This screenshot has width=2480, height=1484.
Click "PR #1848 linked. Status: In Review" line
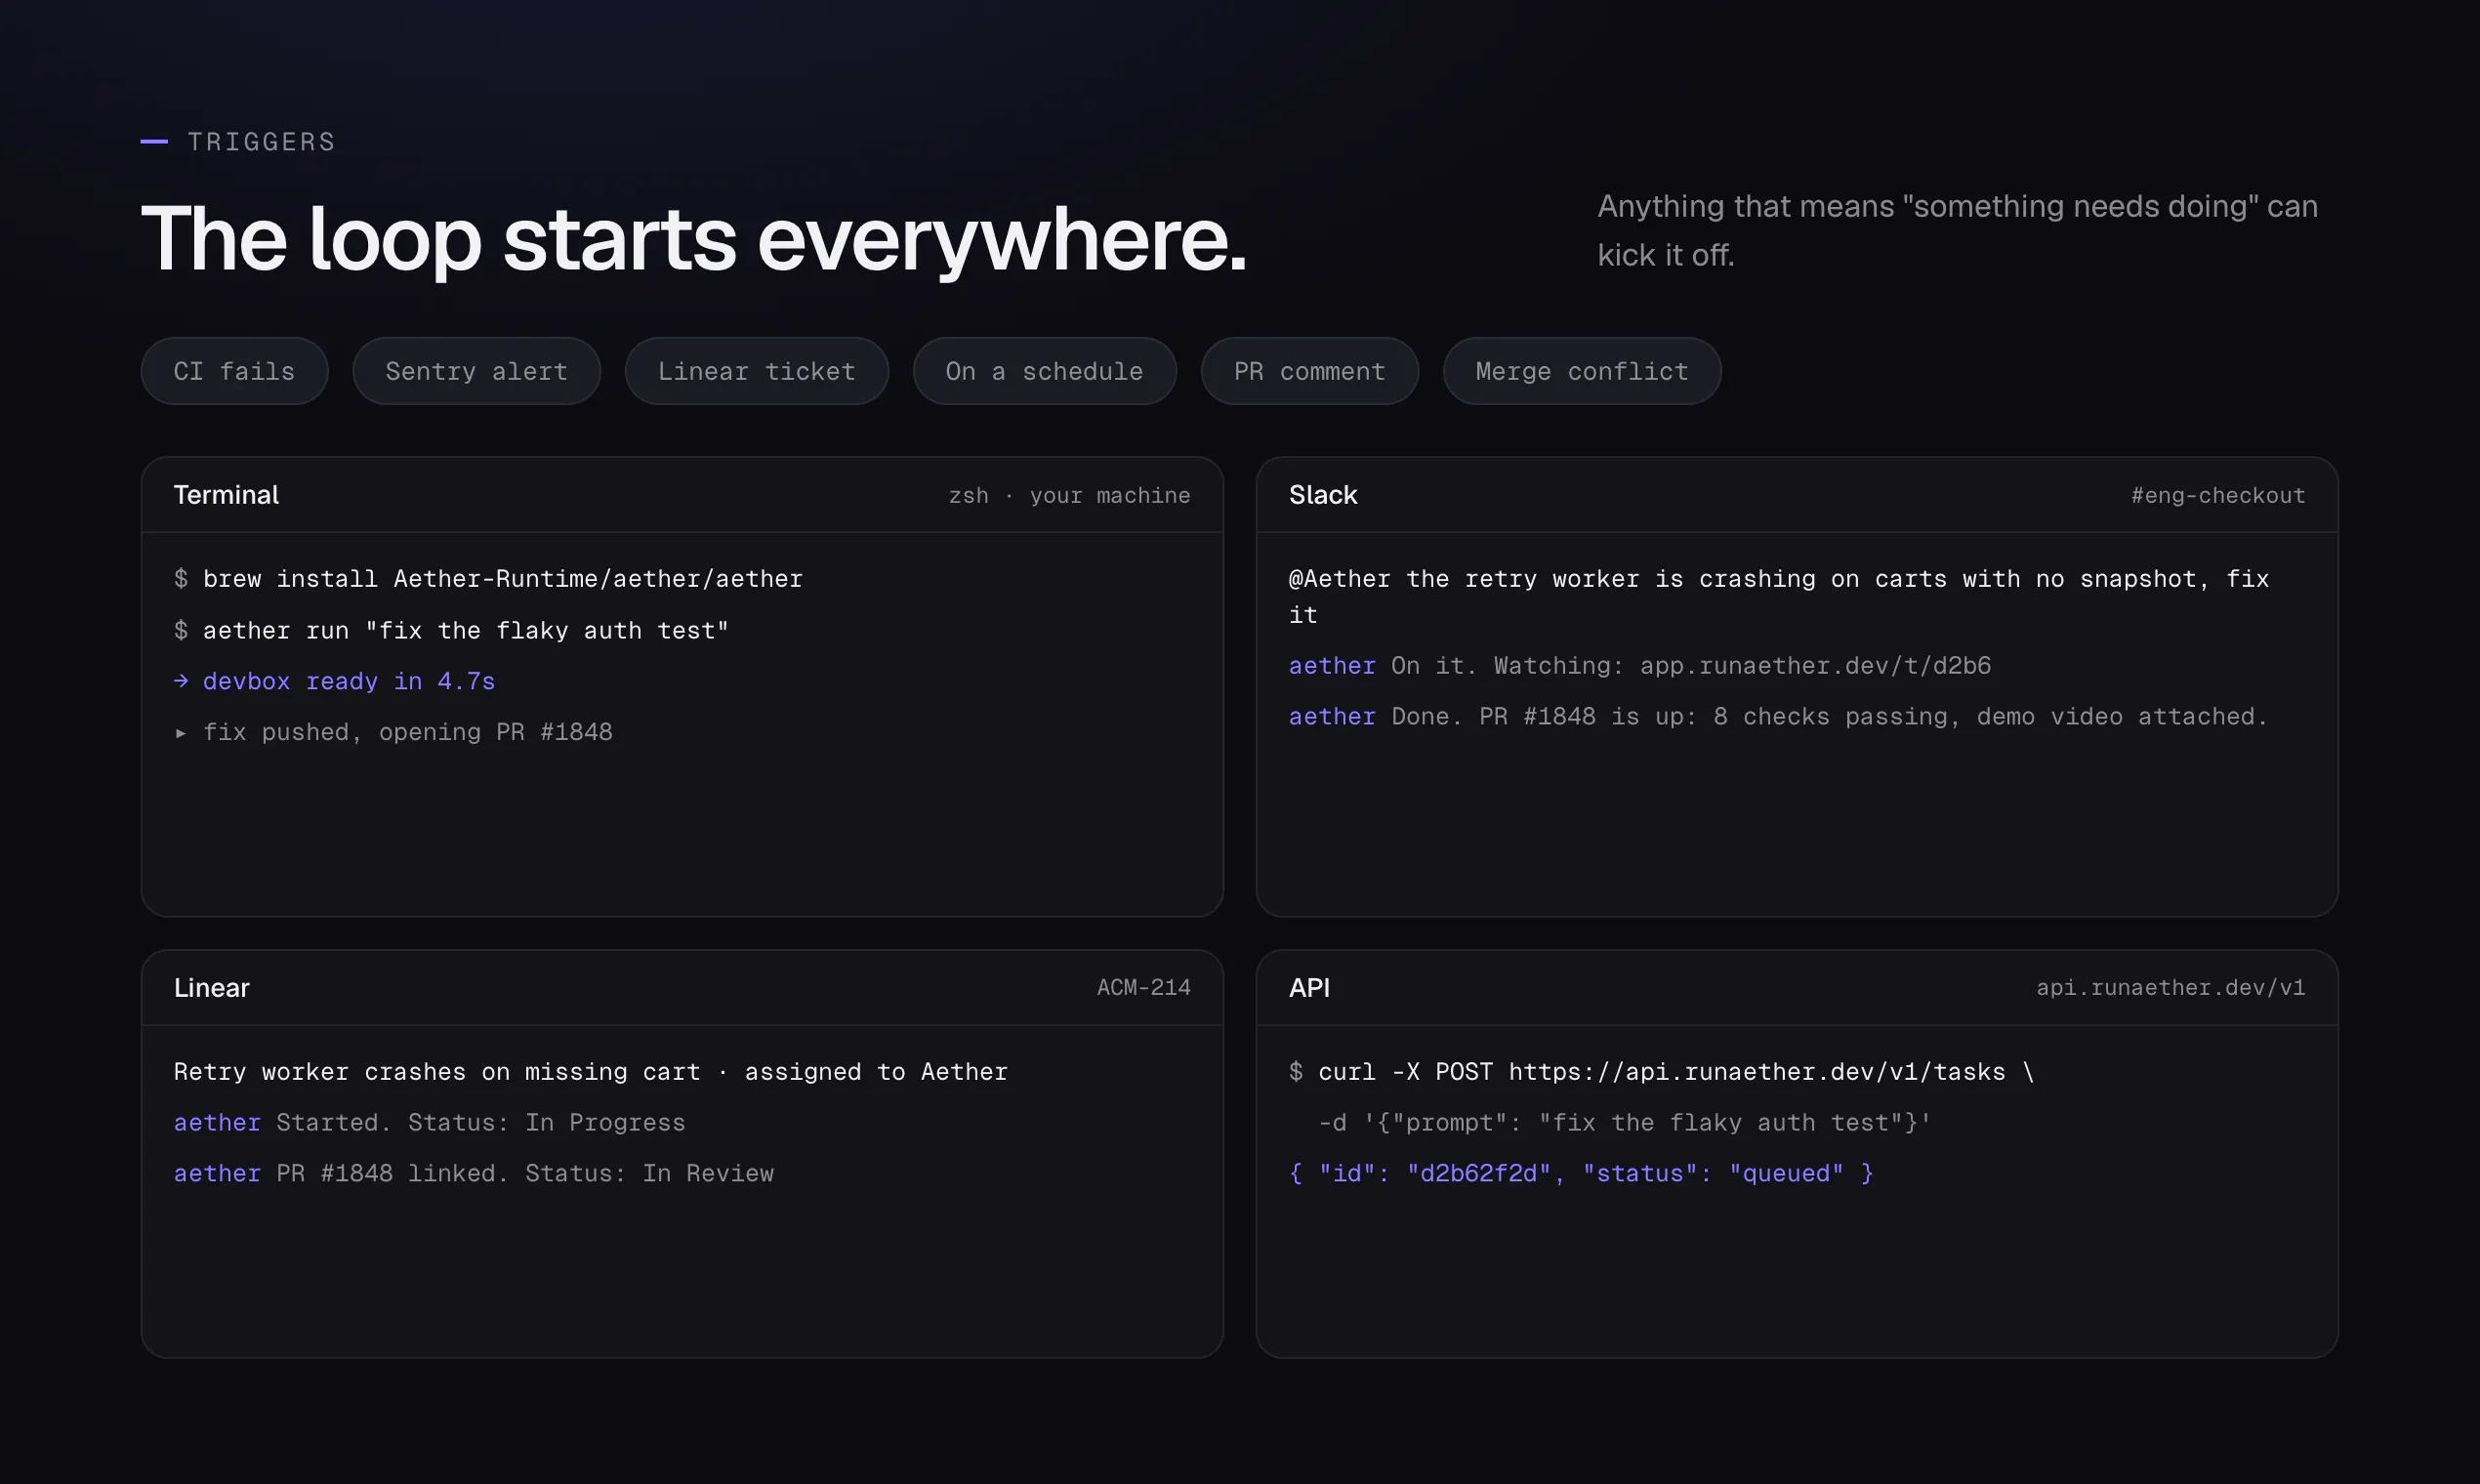tap(473, 1174)
